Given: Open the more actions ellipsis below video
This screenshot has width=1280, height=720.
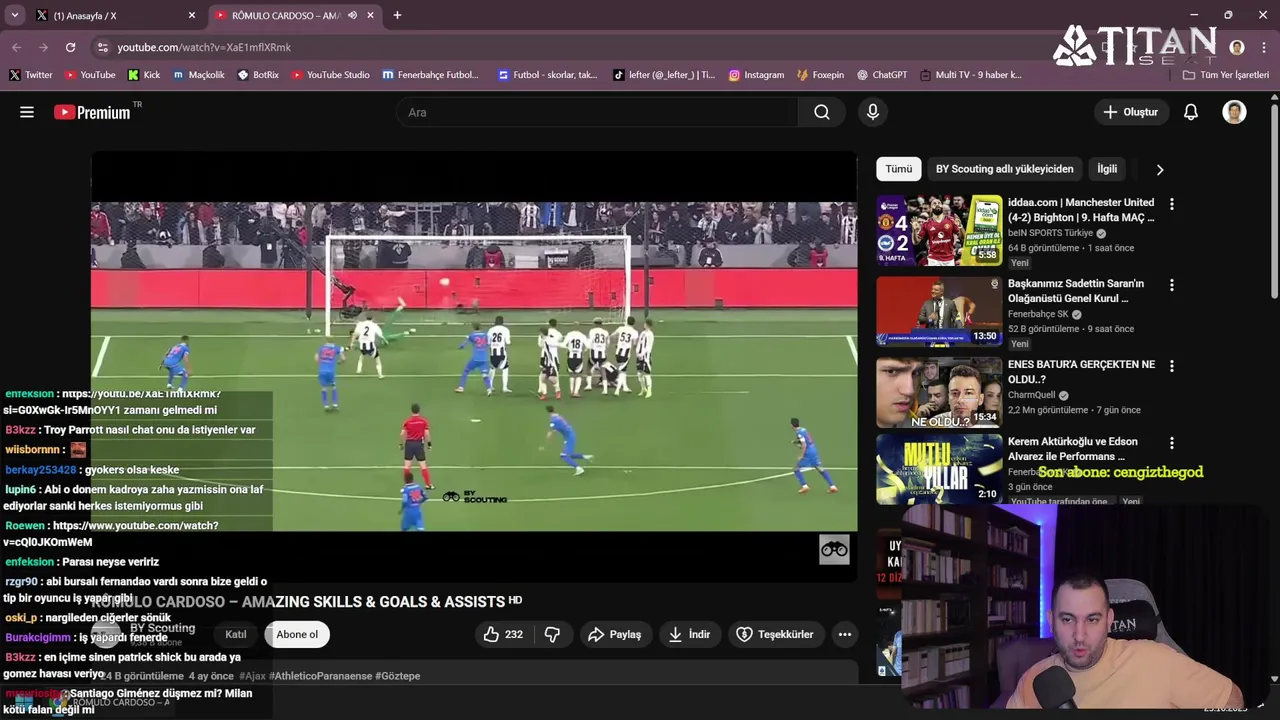Looking at the screenshot, I should [x=845, y=634].
